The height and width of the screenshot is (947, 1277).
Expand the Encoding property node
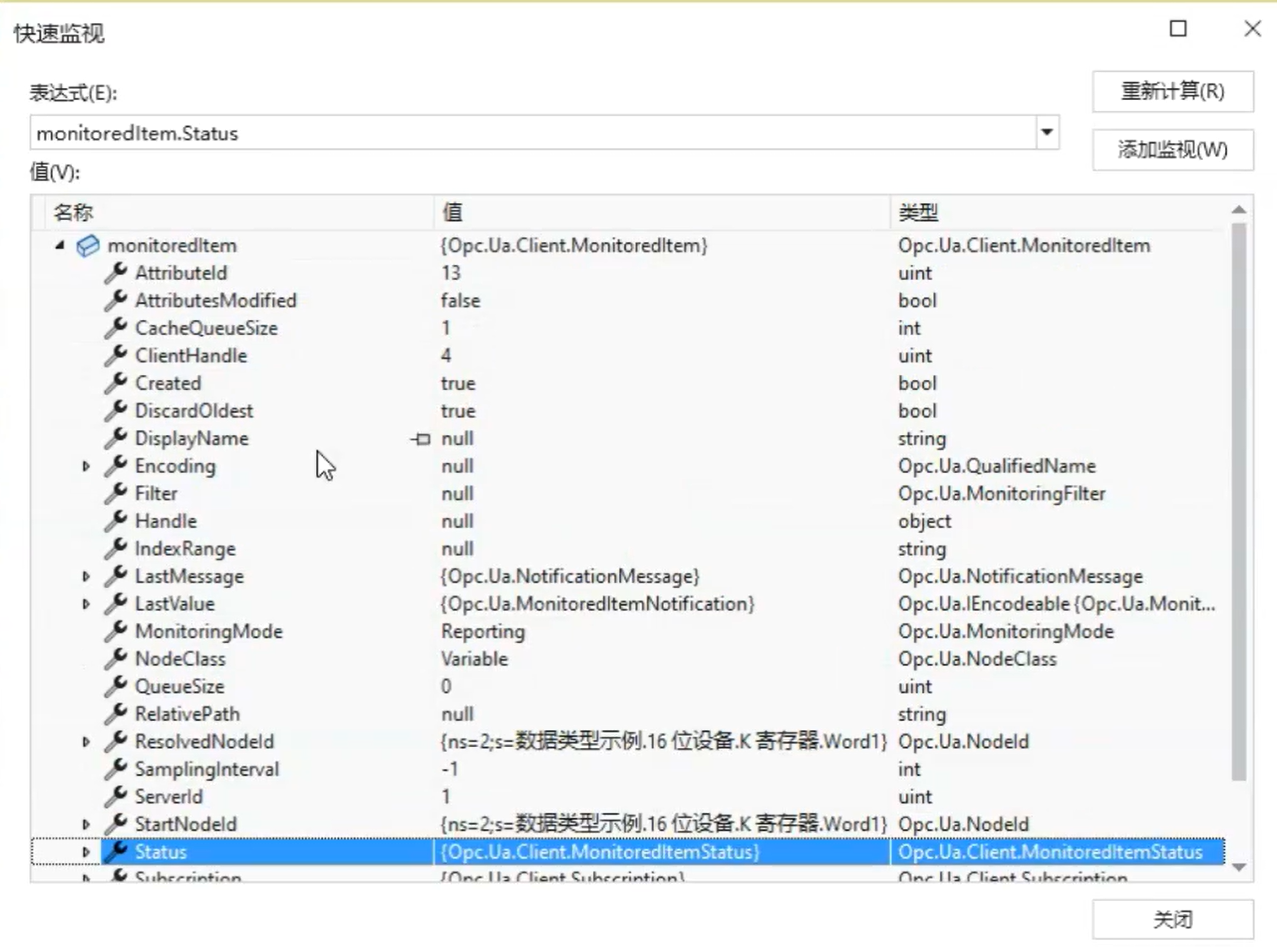86,466
